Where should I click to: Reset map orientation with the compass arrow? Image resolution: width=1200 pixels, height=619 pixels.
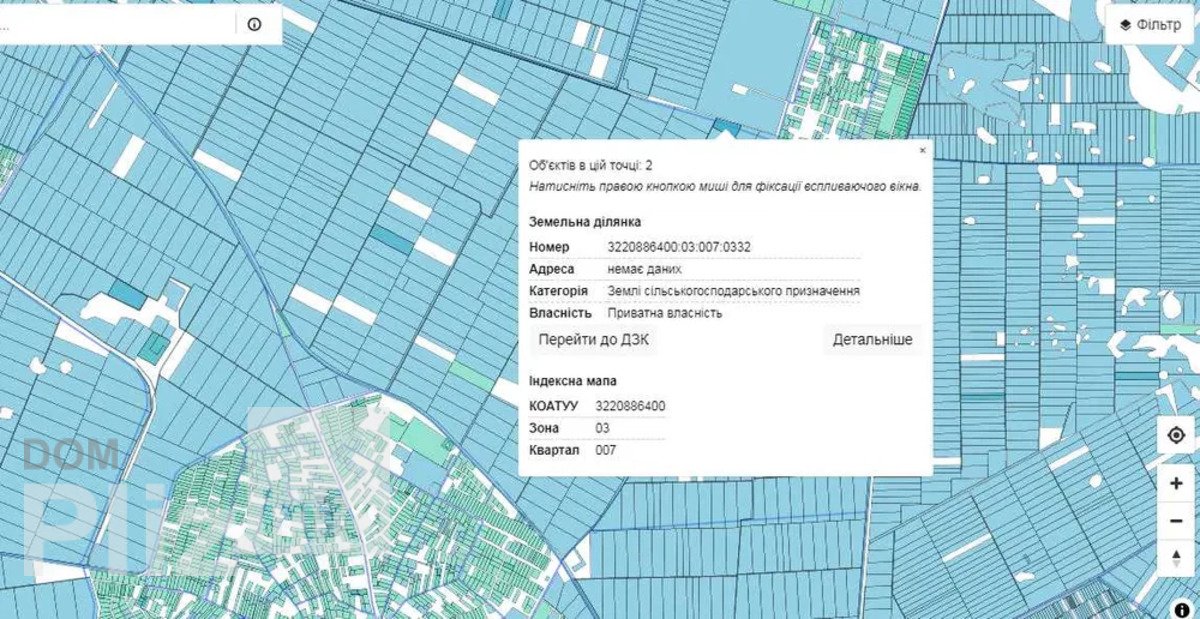(1176, 558)
